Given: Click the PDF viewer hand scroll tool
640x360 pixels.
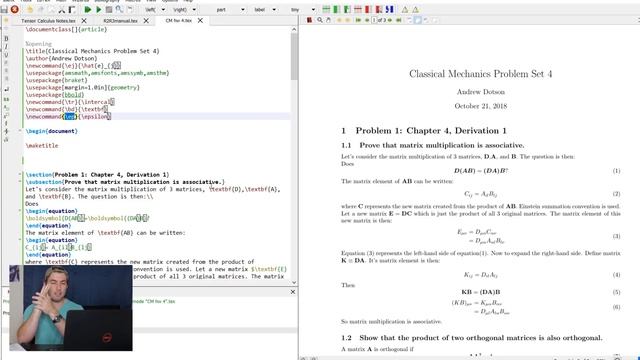Looking at the screenshot, I should (328, 20).
